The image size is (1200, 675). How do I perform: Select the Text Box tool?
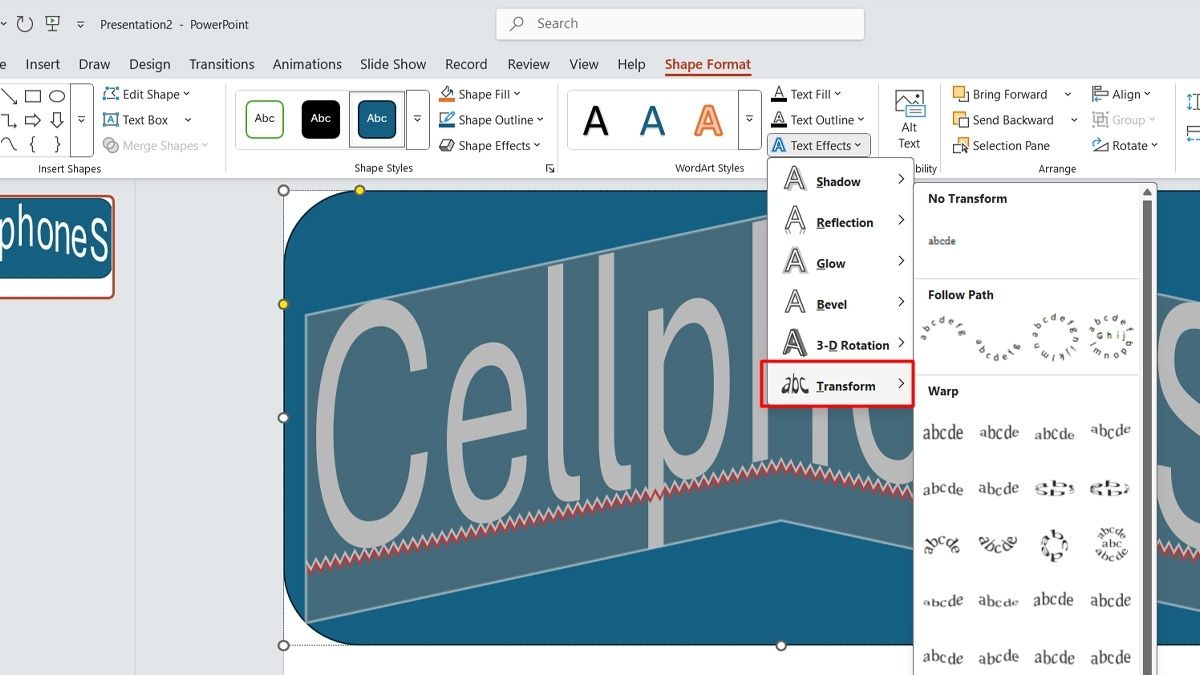(x=136, y=120)
